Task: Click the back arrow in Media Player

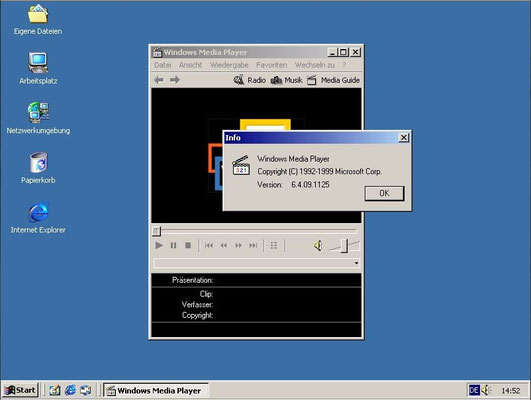Action: point(159,80)
